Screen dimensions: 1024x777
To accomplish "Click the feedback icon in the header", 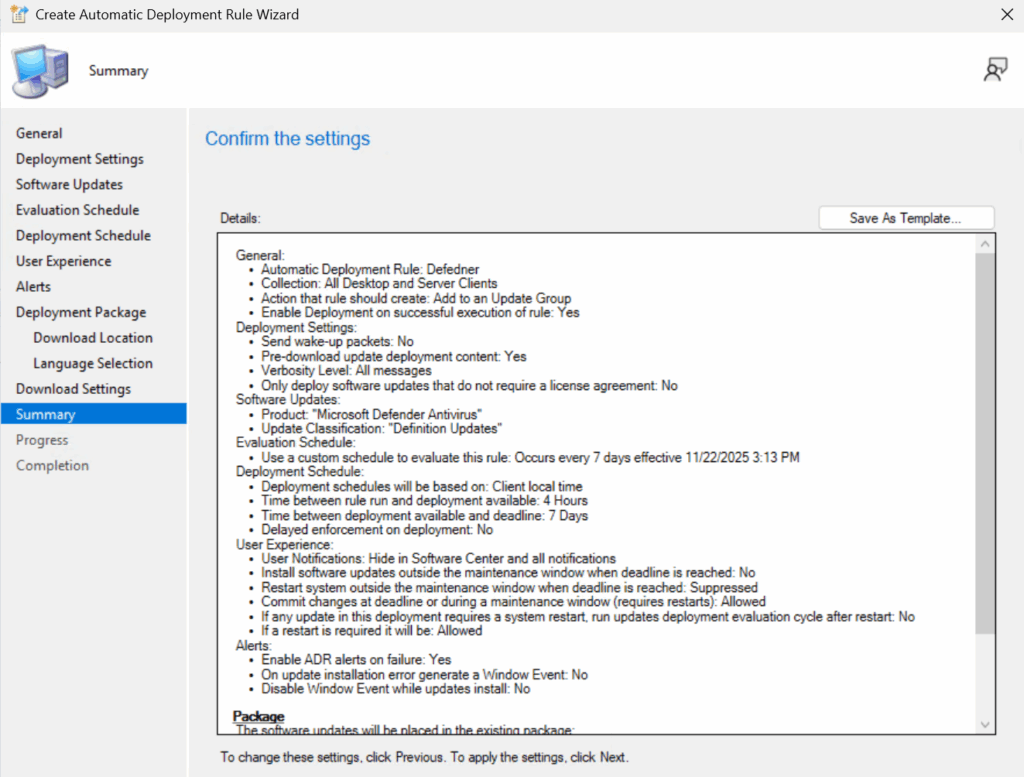I will coord(995,70).
